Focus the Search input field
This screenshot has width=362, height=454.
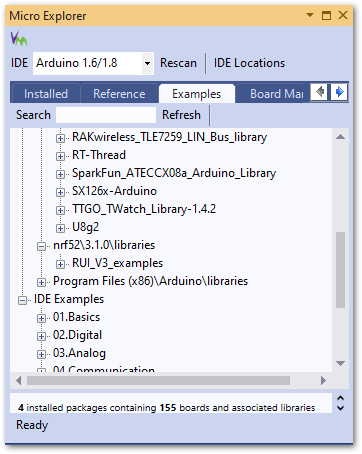(x=106, y=115)
